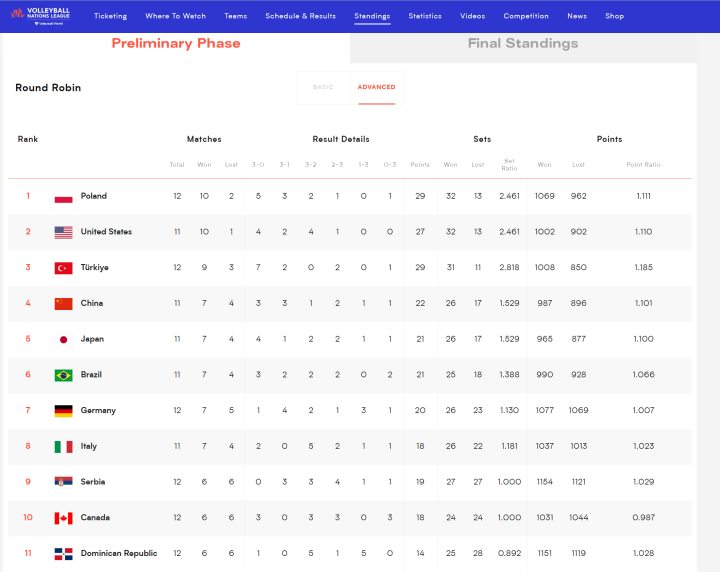
Task: Click Dominican Republic set ratio 0.892
Action: coord(509,554)
